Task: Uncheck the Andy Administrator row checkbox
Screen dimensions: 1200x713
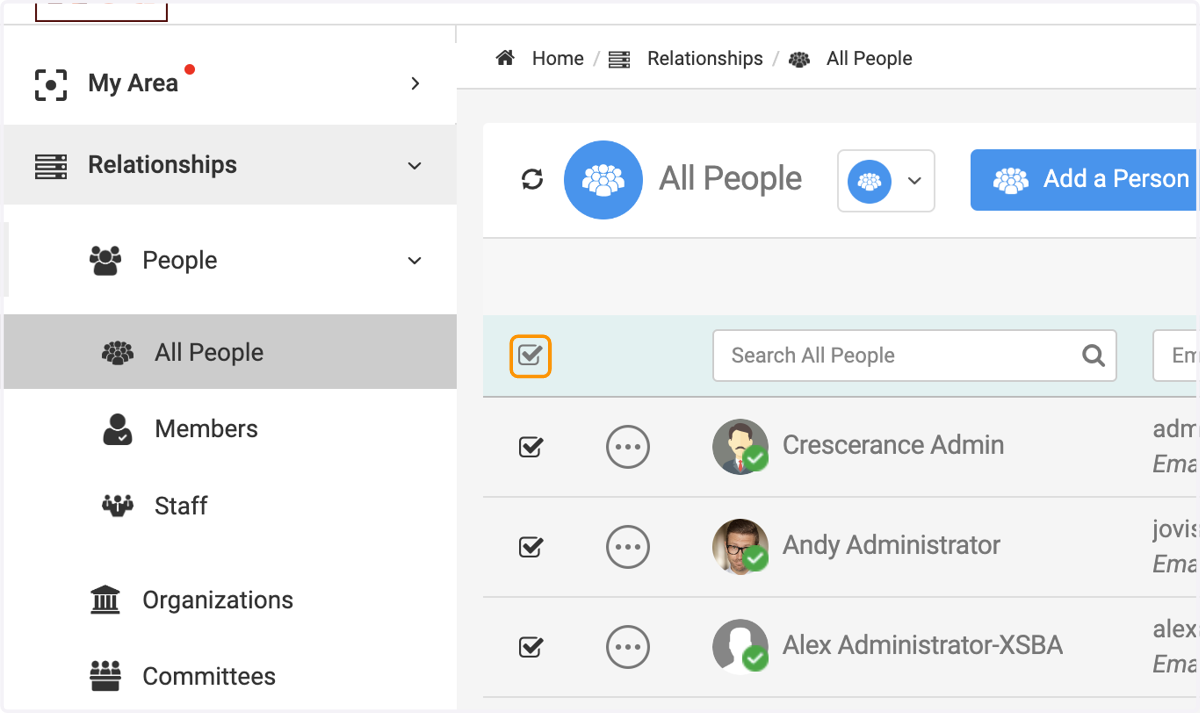Action: click(531, 547)
